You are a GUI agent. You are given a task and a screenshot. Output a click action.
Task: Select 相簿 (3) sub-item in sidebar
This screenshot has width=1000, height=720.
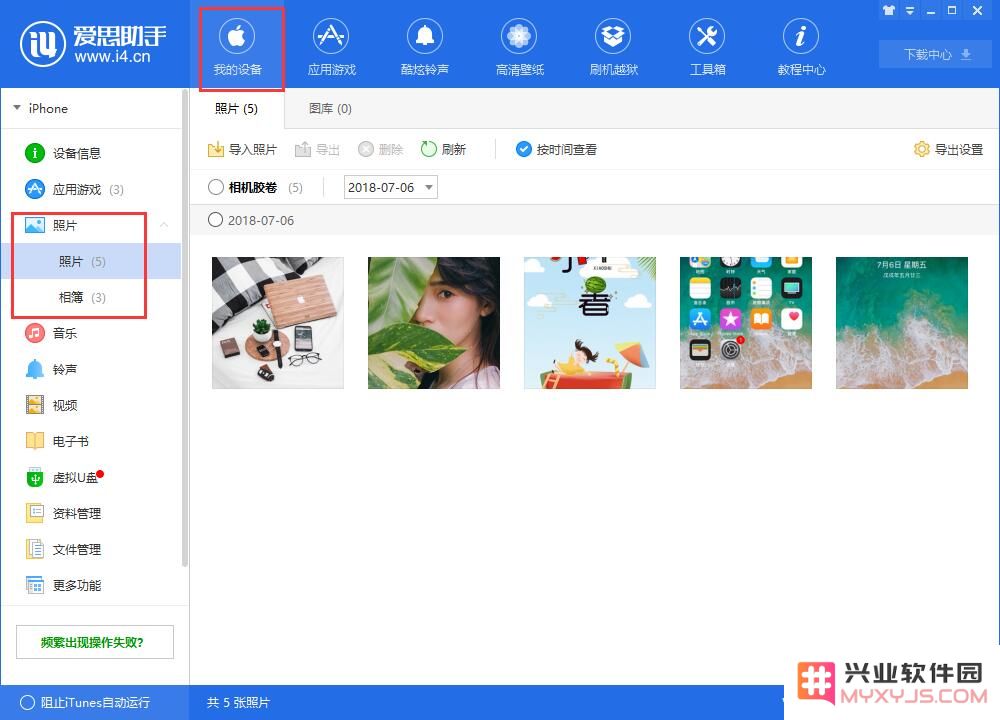(x=91, y=297)
